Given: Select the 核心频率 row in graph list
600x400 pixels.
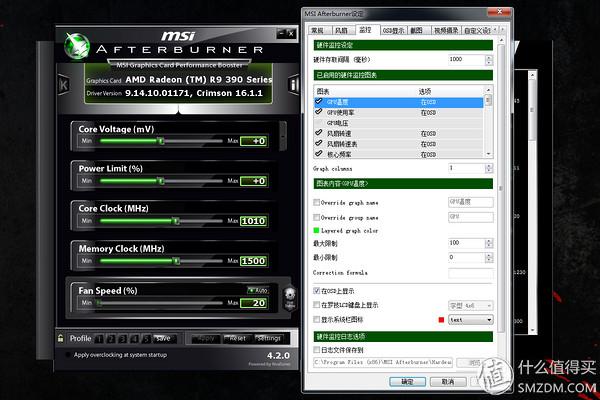Looking at the screenshot, I should tap(398, 154).
